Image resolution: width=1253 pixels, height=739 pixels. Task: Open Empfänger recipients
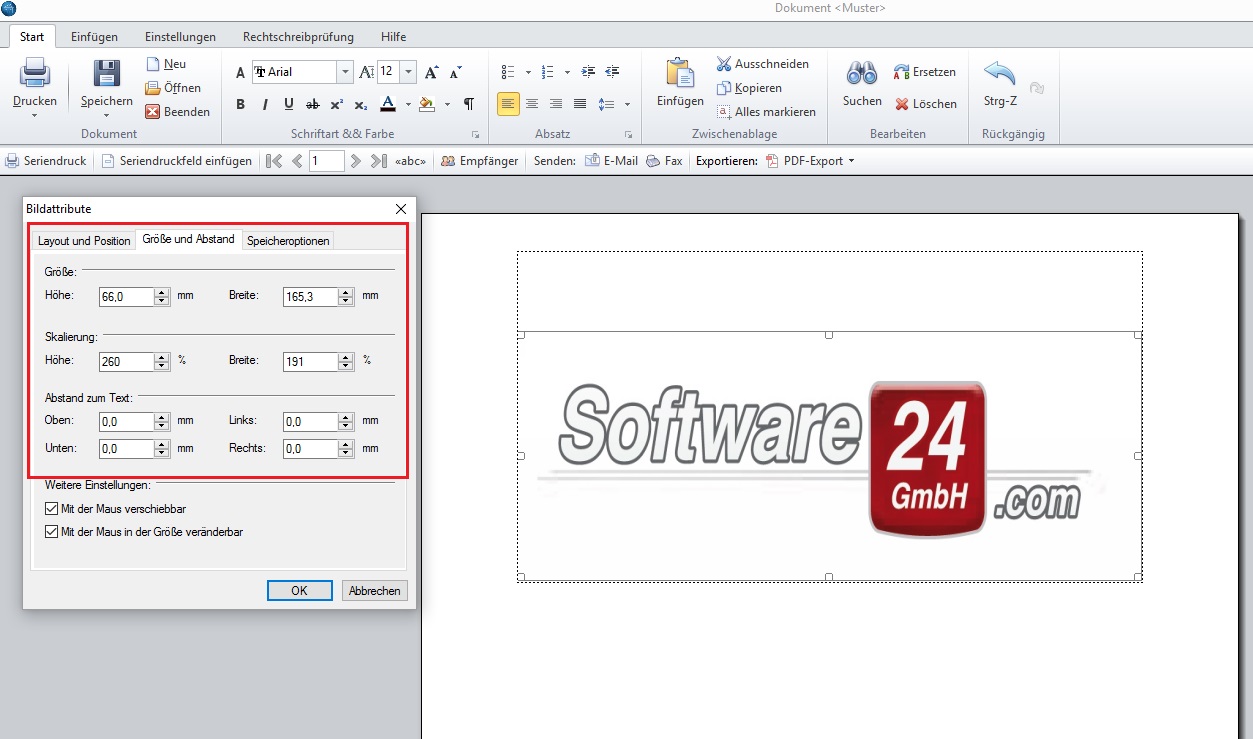pos(480,161)
